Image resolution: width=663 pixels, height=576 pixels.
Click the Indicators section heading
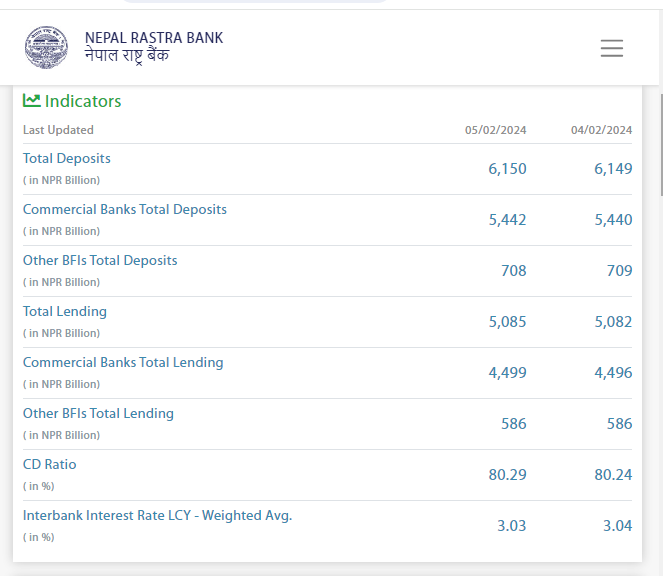(83, 101)
